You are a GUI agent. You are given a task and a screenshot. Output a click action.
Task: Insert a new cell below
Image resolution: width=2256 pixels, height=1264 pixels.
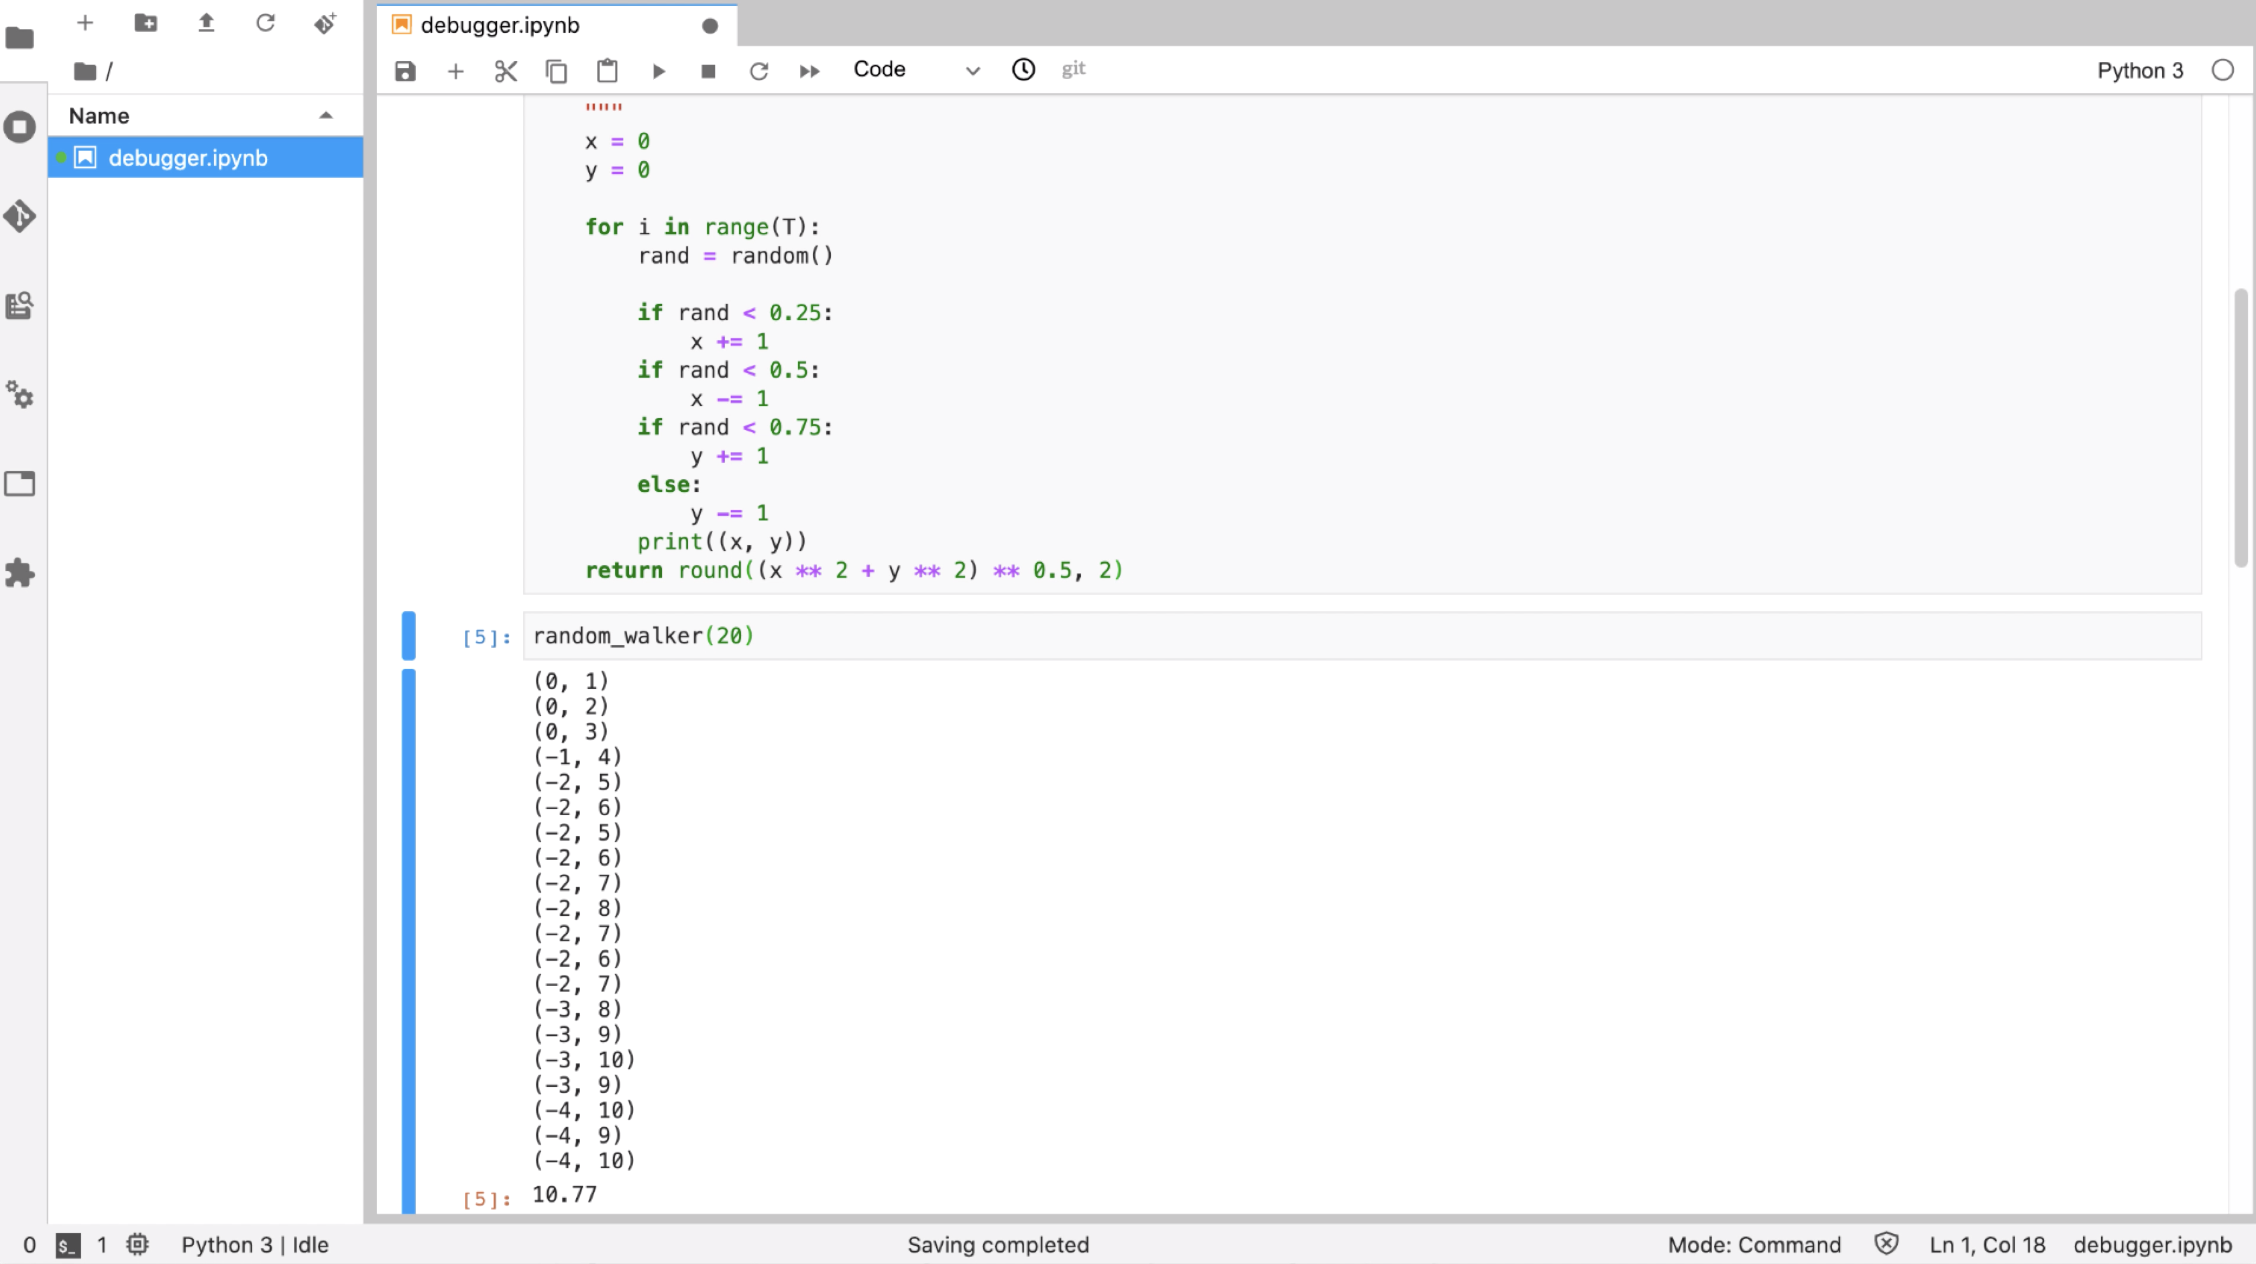click(455, 71)
